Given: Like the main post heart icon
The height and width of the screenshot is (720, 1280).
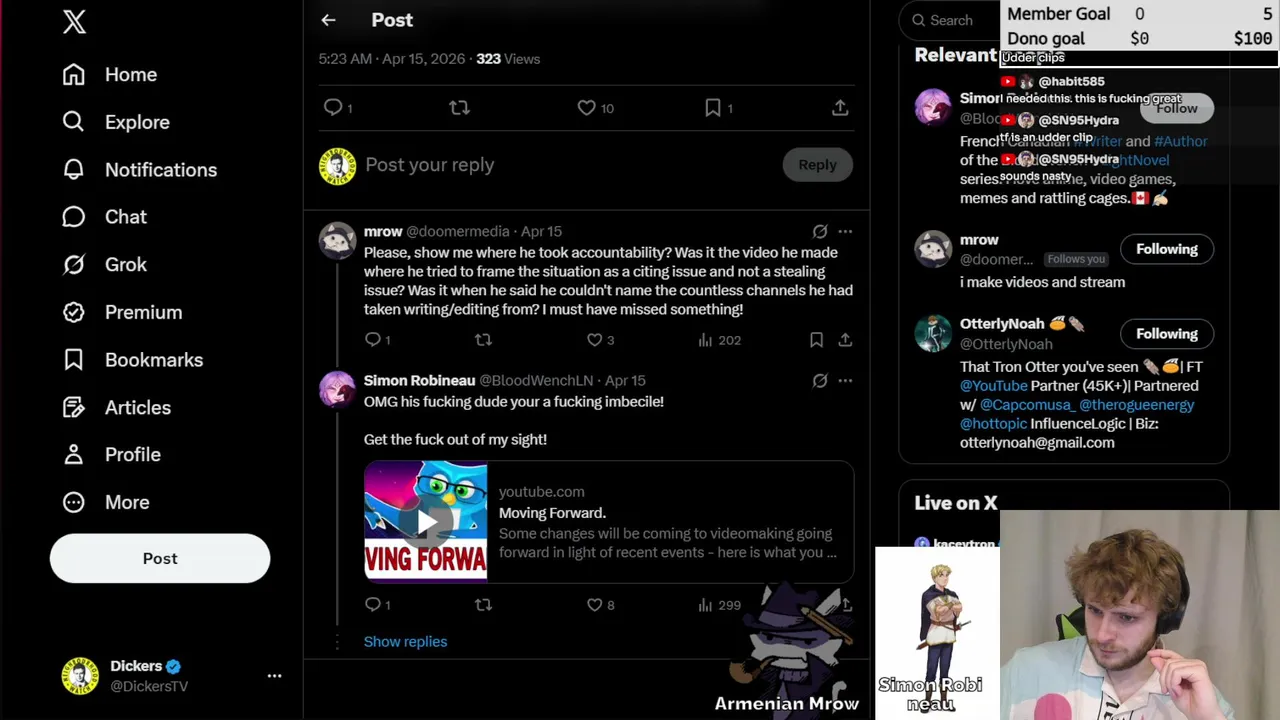Looking at the screenshot, I should pos(586,108).
